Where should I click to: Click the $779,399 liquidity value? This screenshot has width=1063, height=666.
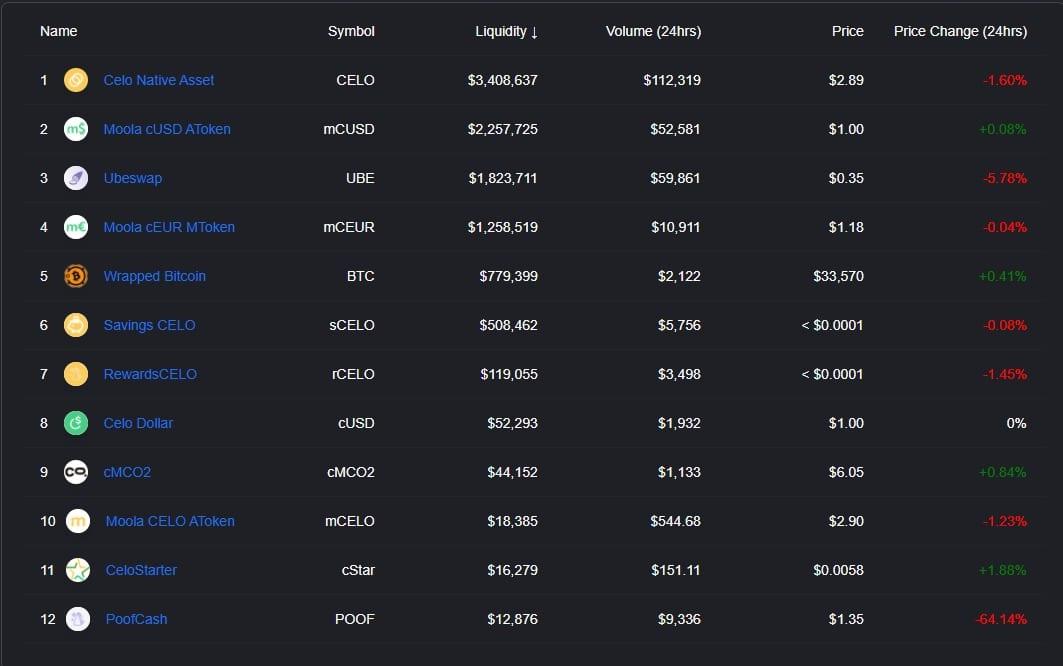(x=508, y=276)
